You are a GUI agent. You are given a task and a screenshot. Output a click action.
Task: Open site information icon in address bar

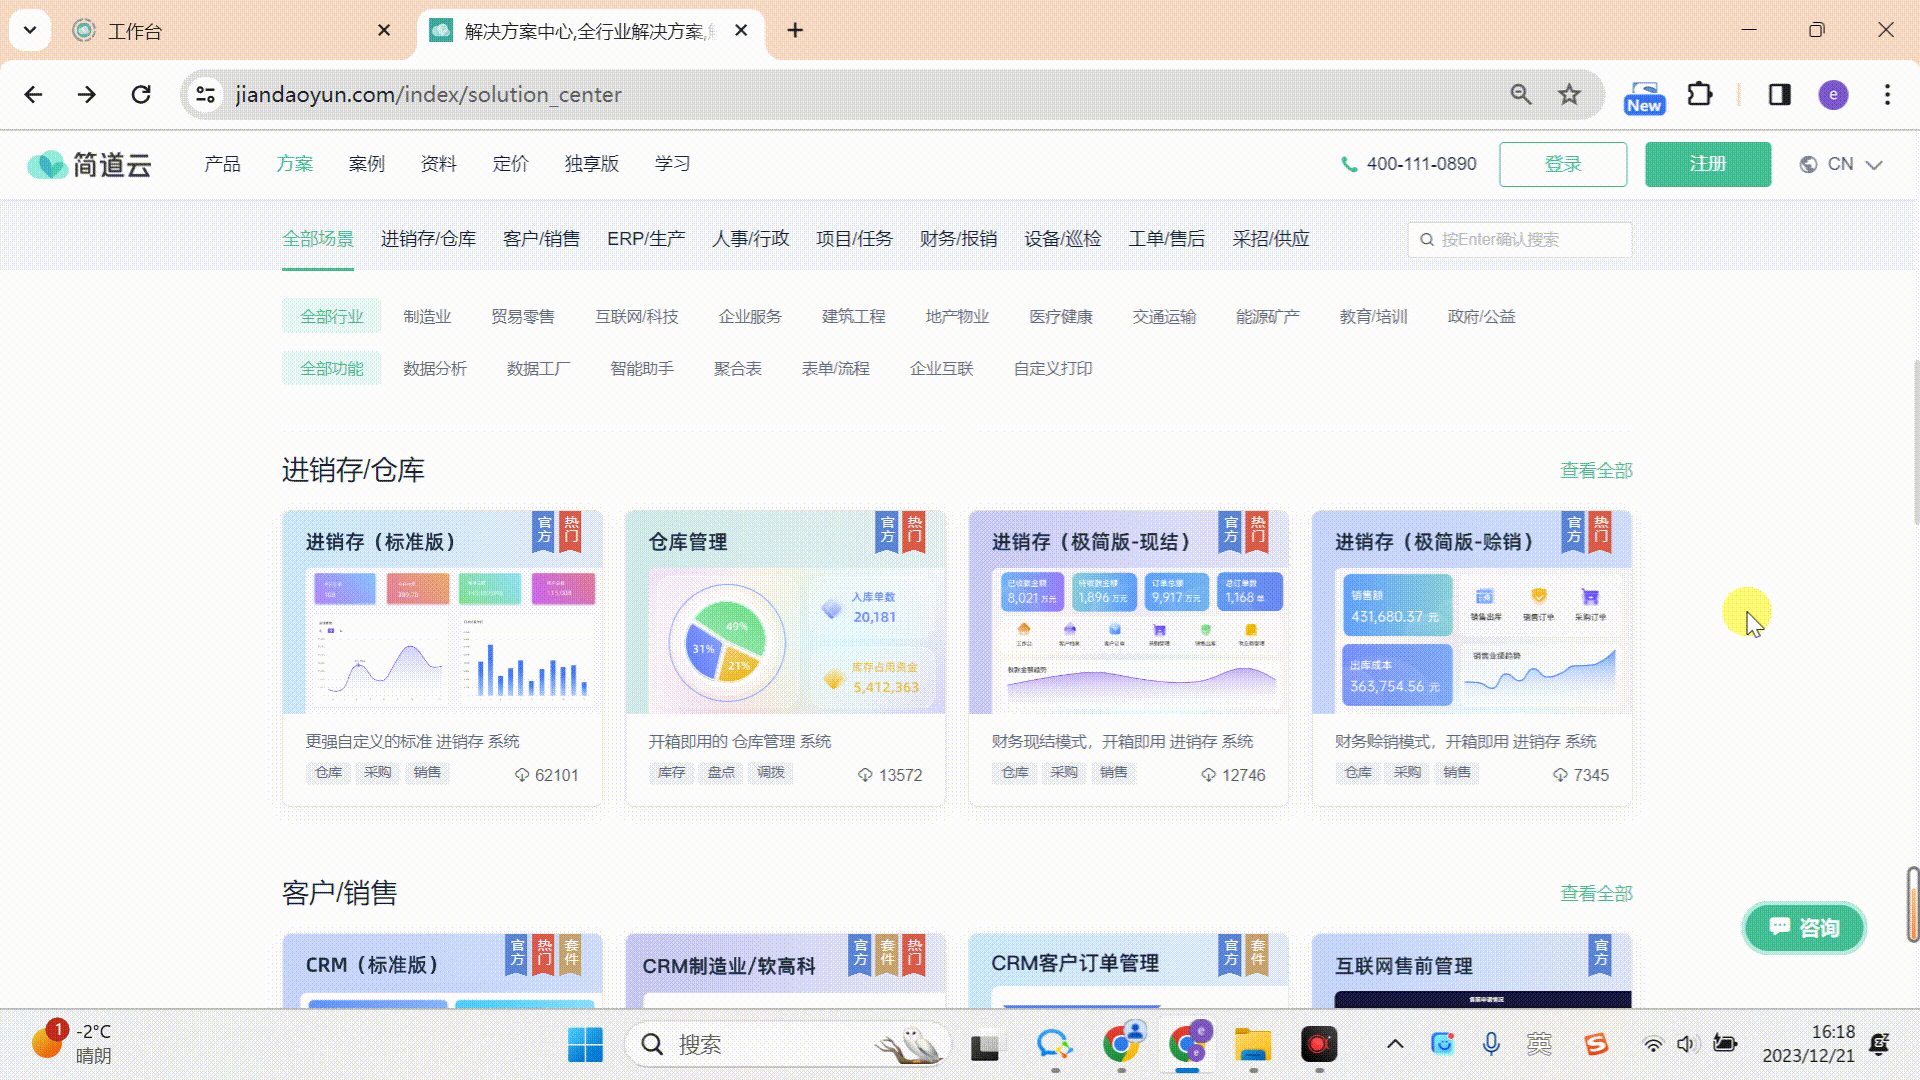point(206,94)
